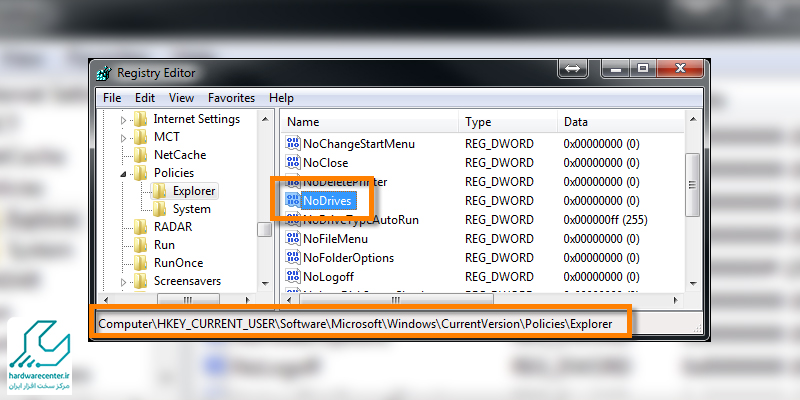The image size is (800, 400).
Task: Click the NoFileMenu DWORD icon
Action: click(293, 238)
